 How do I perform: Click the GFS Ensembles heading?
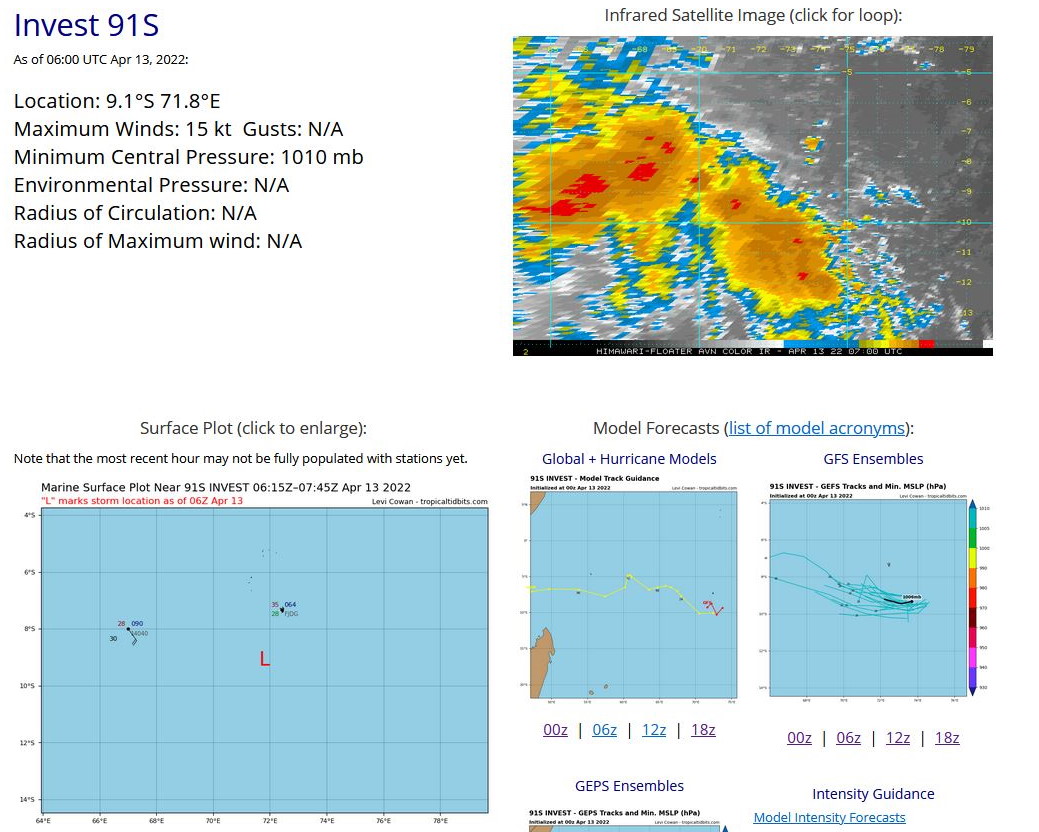tap(873, 459)
